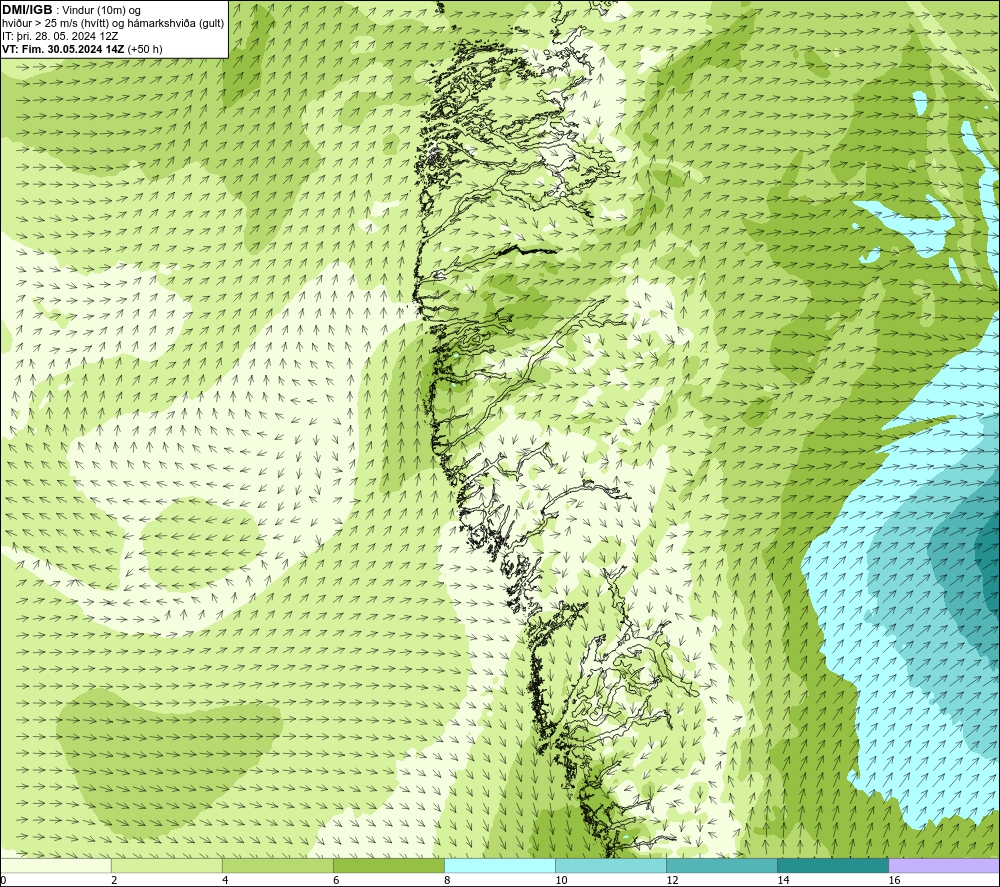
Task: Click the 0-2 m/s palest color swatch
Action: click(x=56, y=865)
